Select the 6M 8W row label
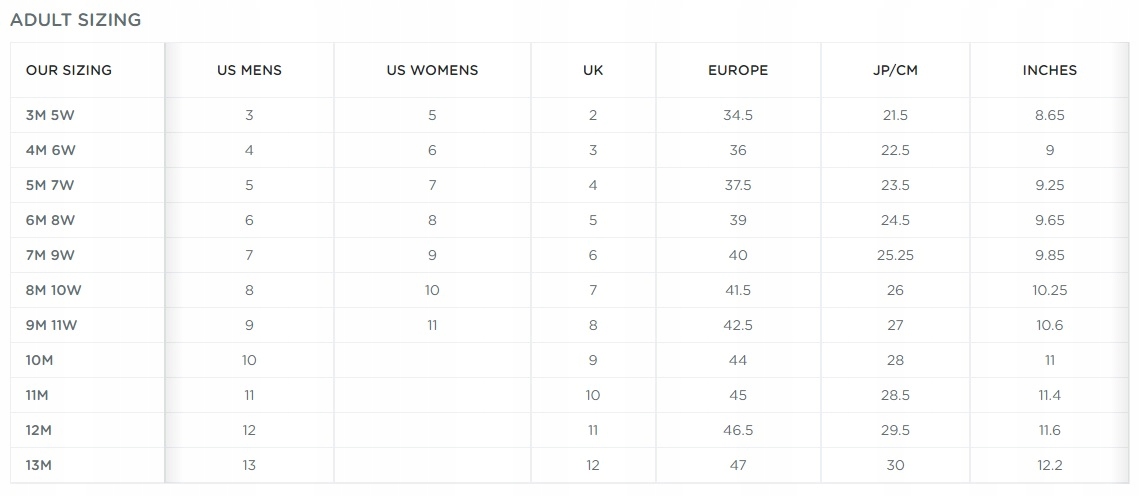The height and width of the screenshot is (496, 1140). pos(51,220)
